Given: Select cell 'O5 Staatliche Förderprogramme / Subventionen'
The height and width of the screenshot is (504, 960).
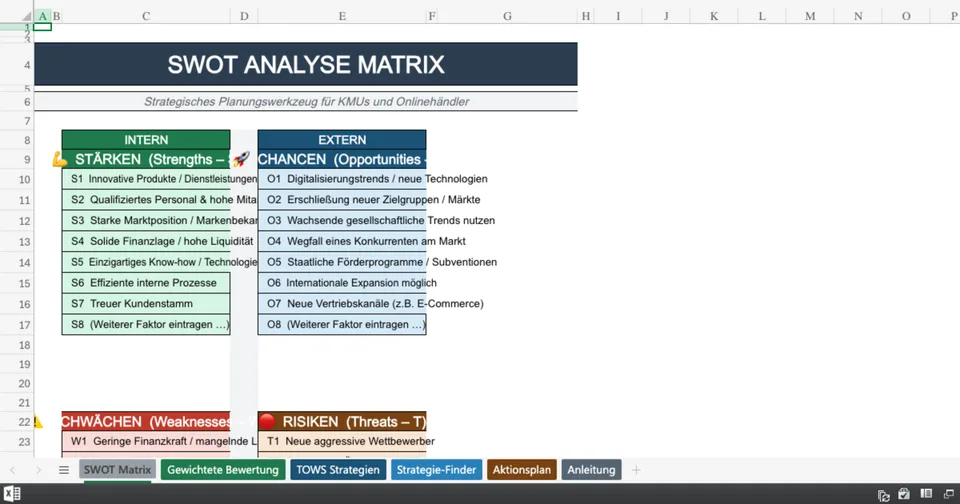Looking at the screenshot, I should (342, 262).
